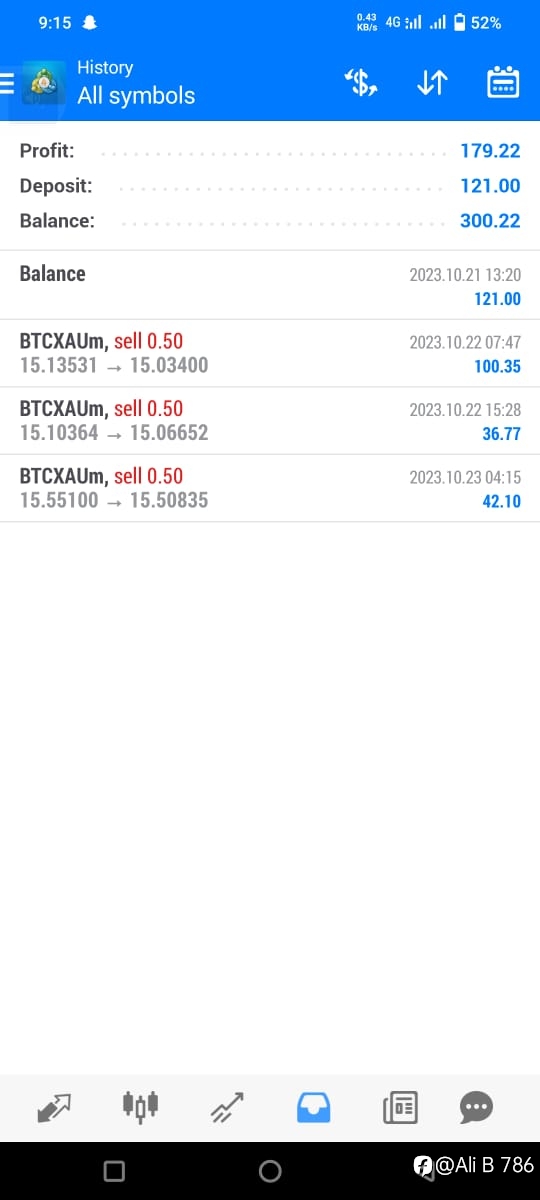Open sort order arrows icon

(431, 83)
